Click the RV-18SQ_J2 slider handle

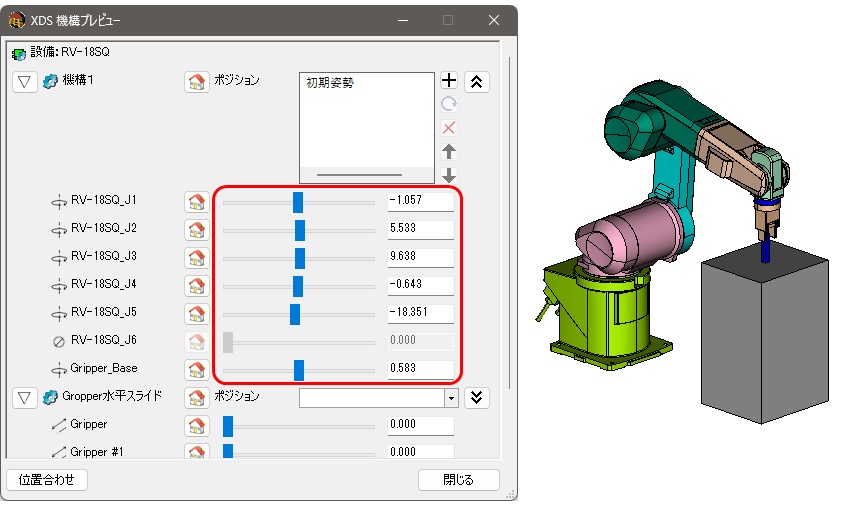point(300,230)
